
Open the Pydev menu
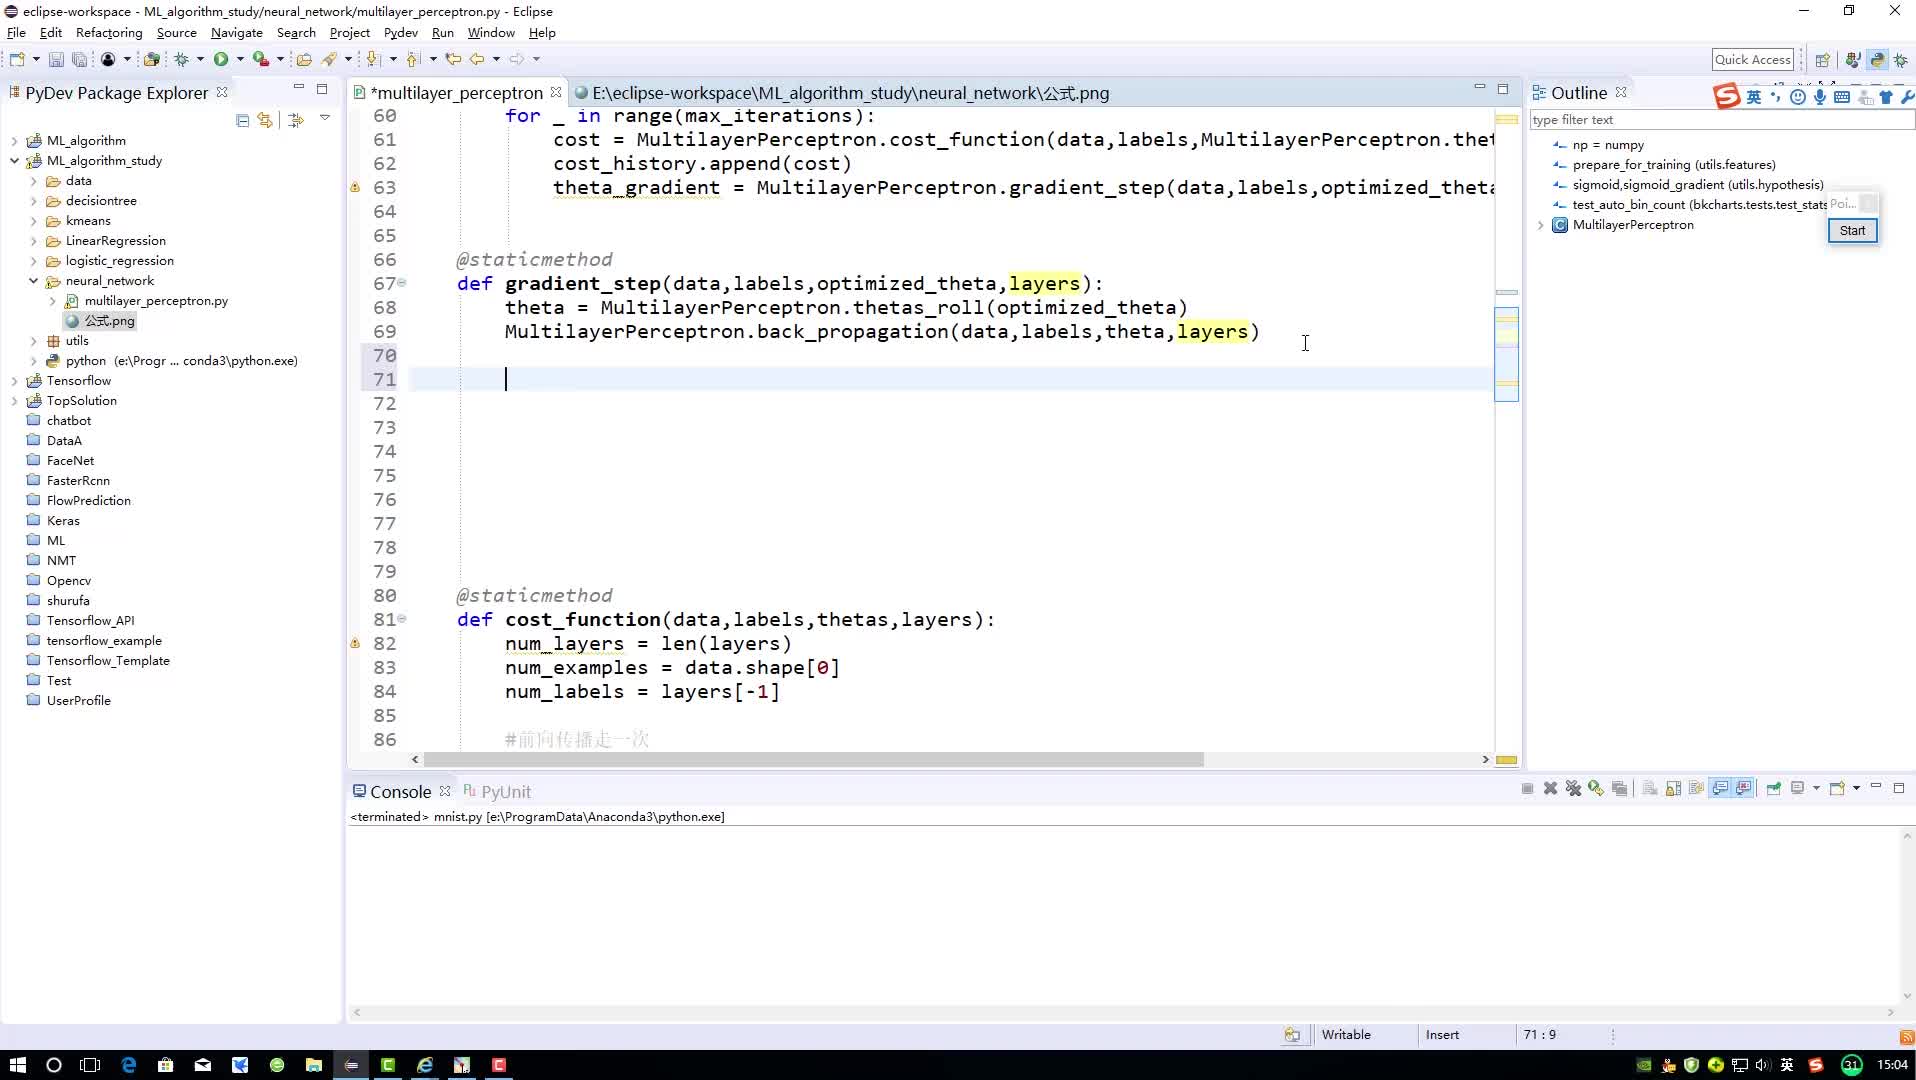[400, 33]
